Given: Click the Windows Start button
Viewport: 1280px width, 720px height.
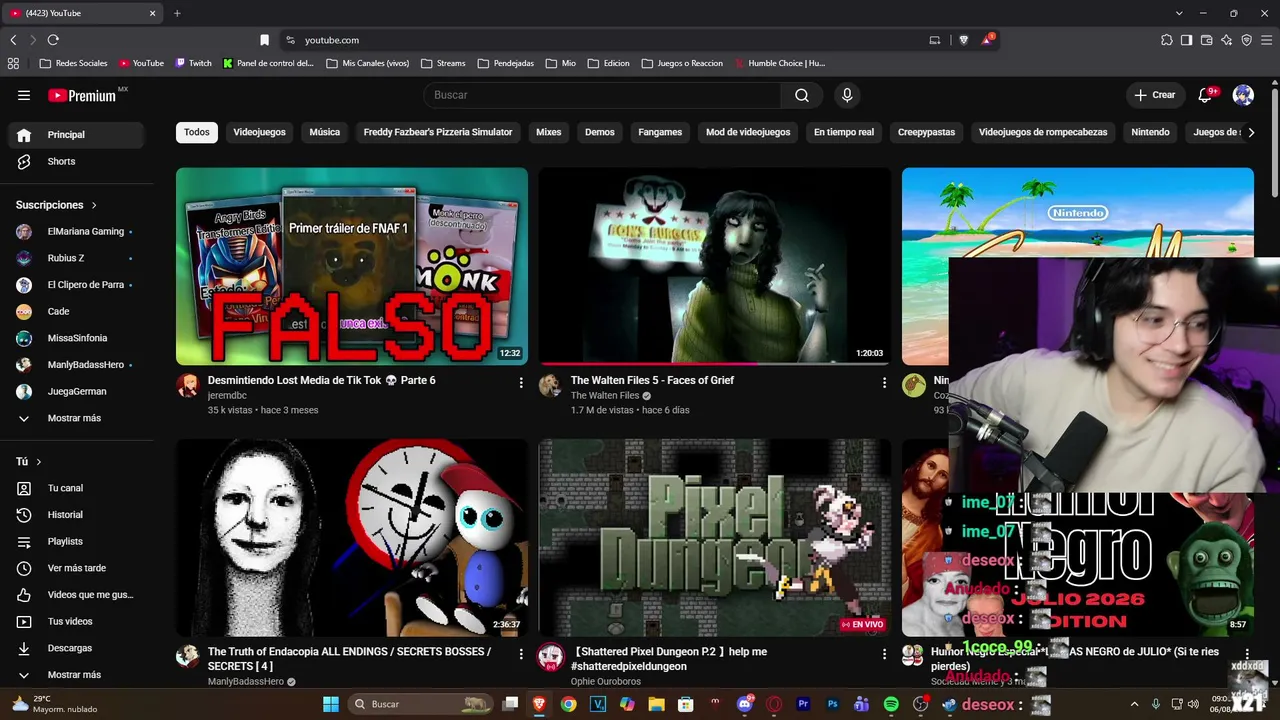Looking at the screenshot, I should 331,704.
